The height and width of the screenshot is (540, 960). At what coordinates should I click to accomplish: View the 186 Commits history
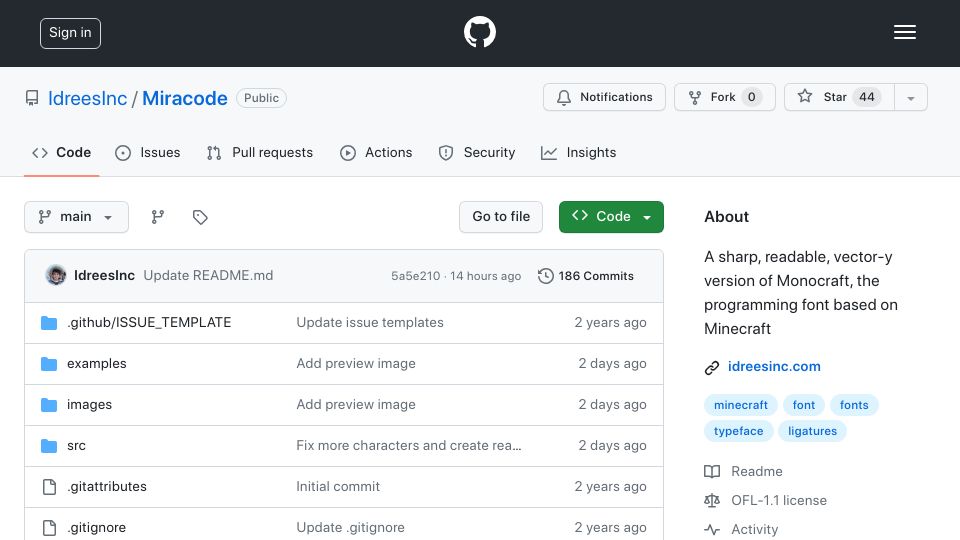point(586,276)
